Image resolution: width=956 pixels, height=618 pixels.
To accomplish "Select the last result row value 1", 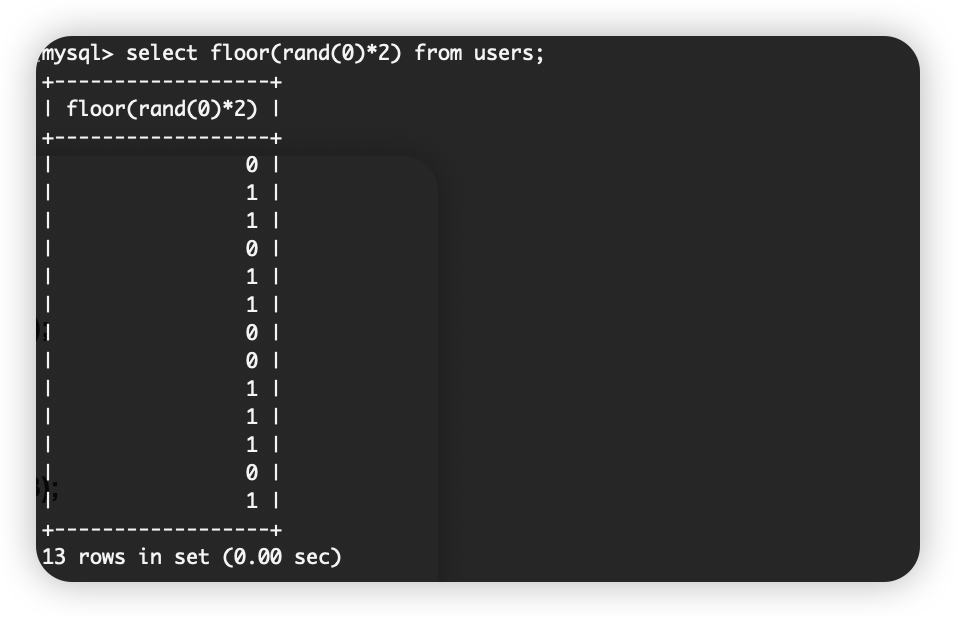I will [x=251, y=501].
